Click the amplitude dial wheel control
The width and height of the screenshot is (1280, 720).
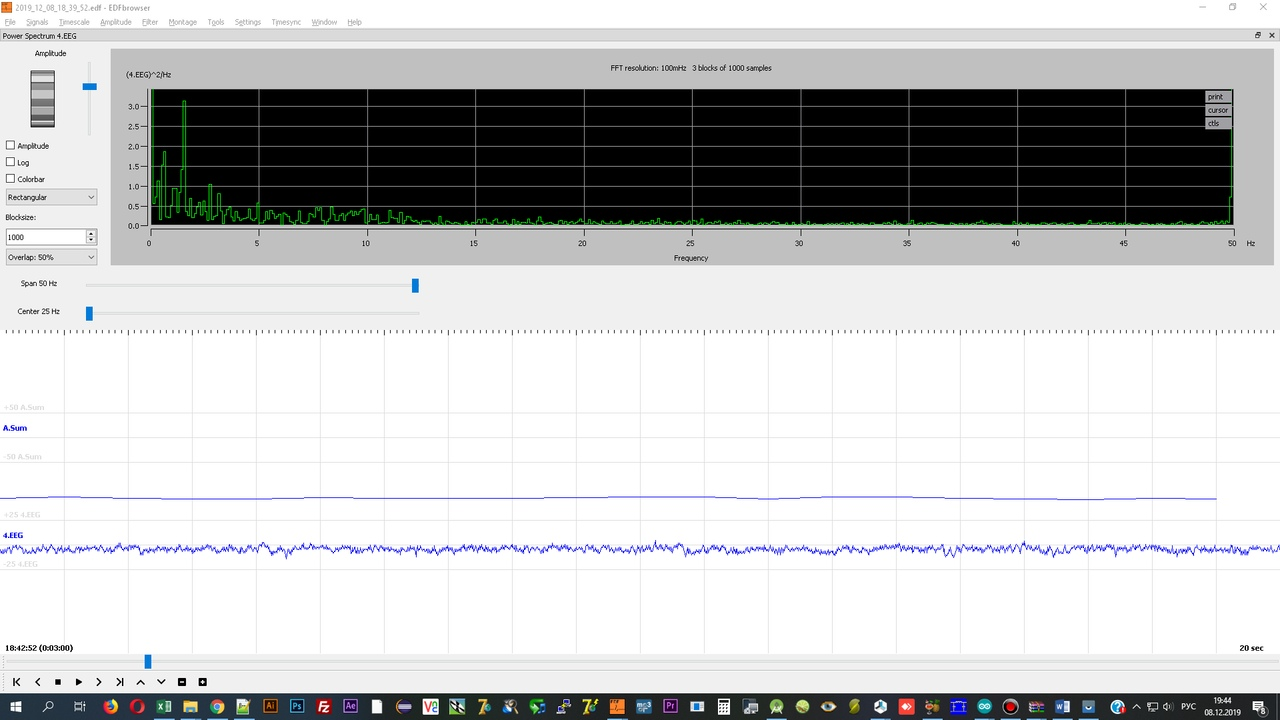[42, 98]
